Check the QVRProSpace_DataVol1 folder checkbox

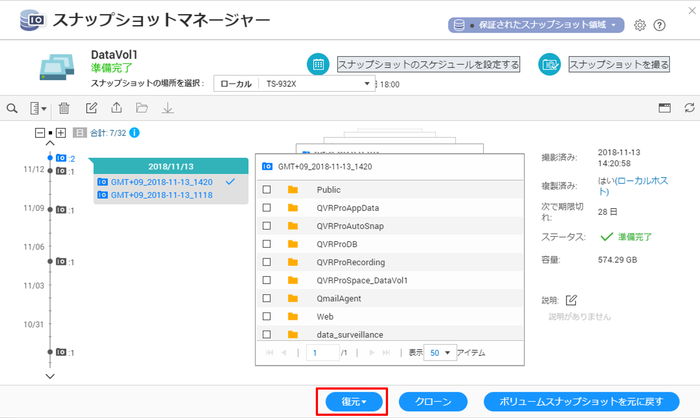267,280
